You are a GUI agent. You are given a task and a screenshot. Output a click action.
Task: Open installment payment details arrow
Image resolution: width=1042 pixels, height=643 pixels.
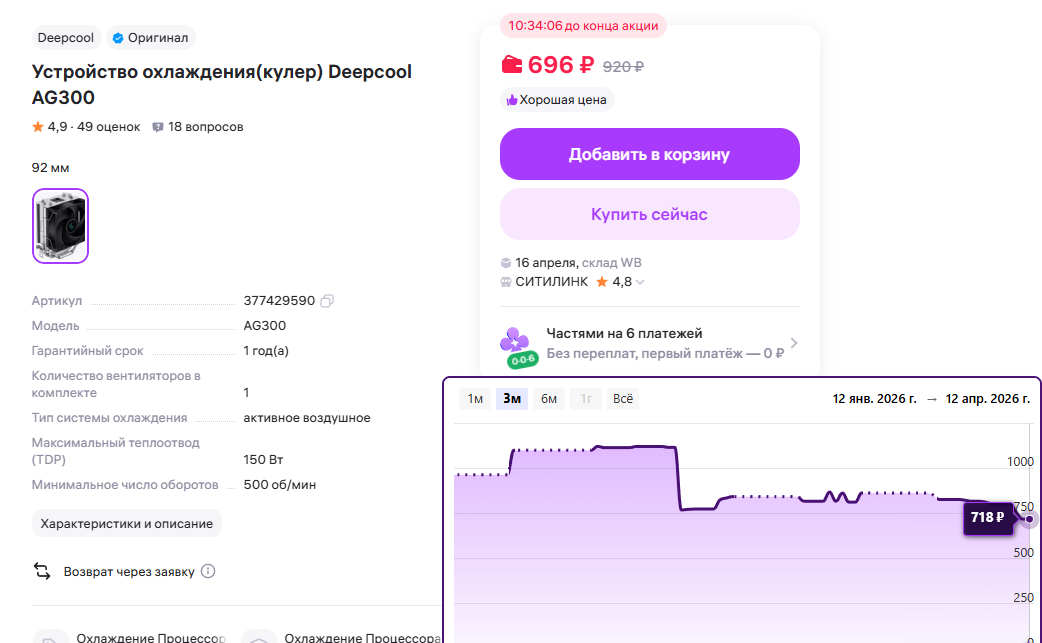point(794,343)
